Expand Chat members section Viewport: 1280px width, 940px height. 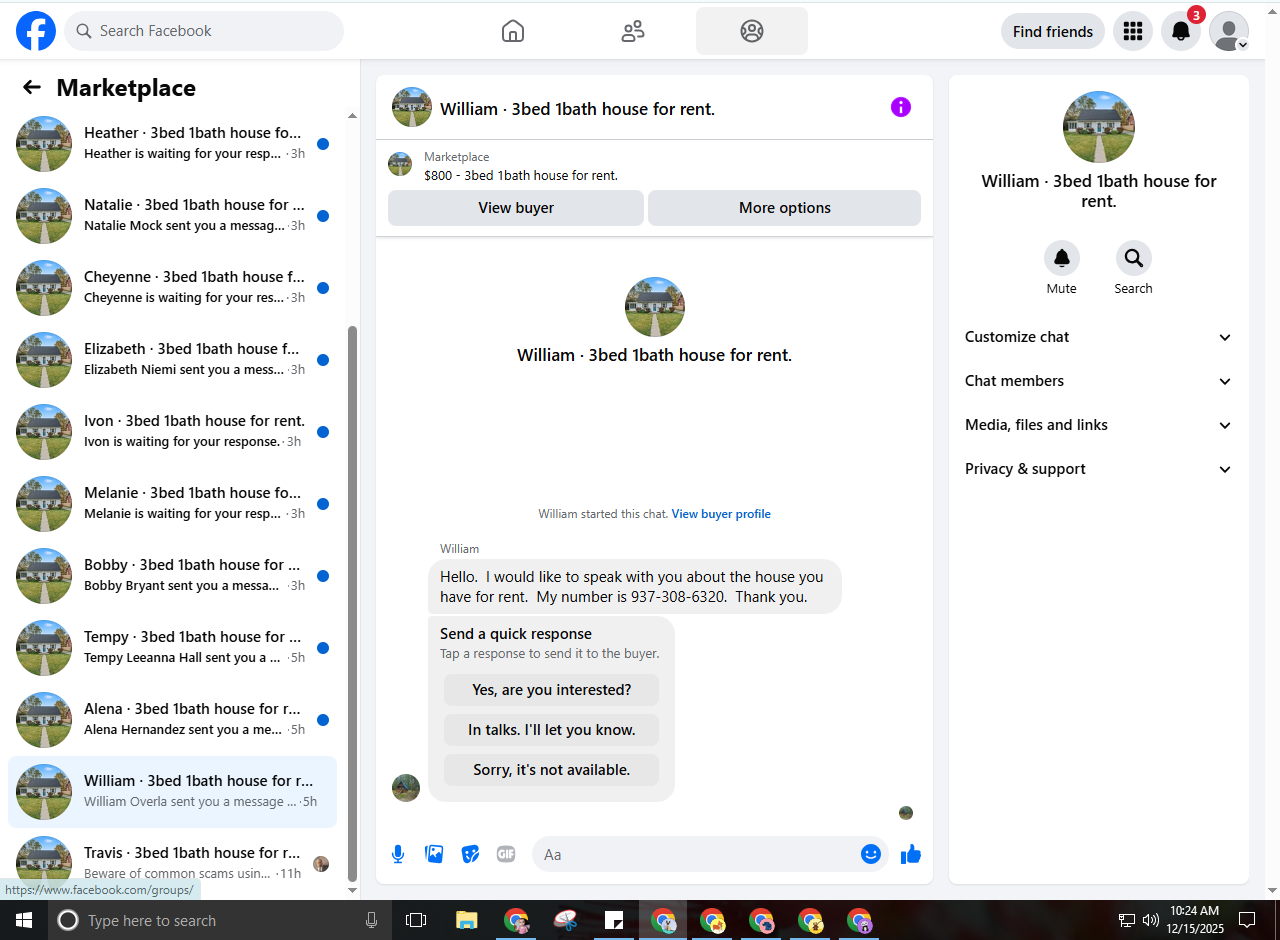pyautogui.click(x=1099, y=381)
